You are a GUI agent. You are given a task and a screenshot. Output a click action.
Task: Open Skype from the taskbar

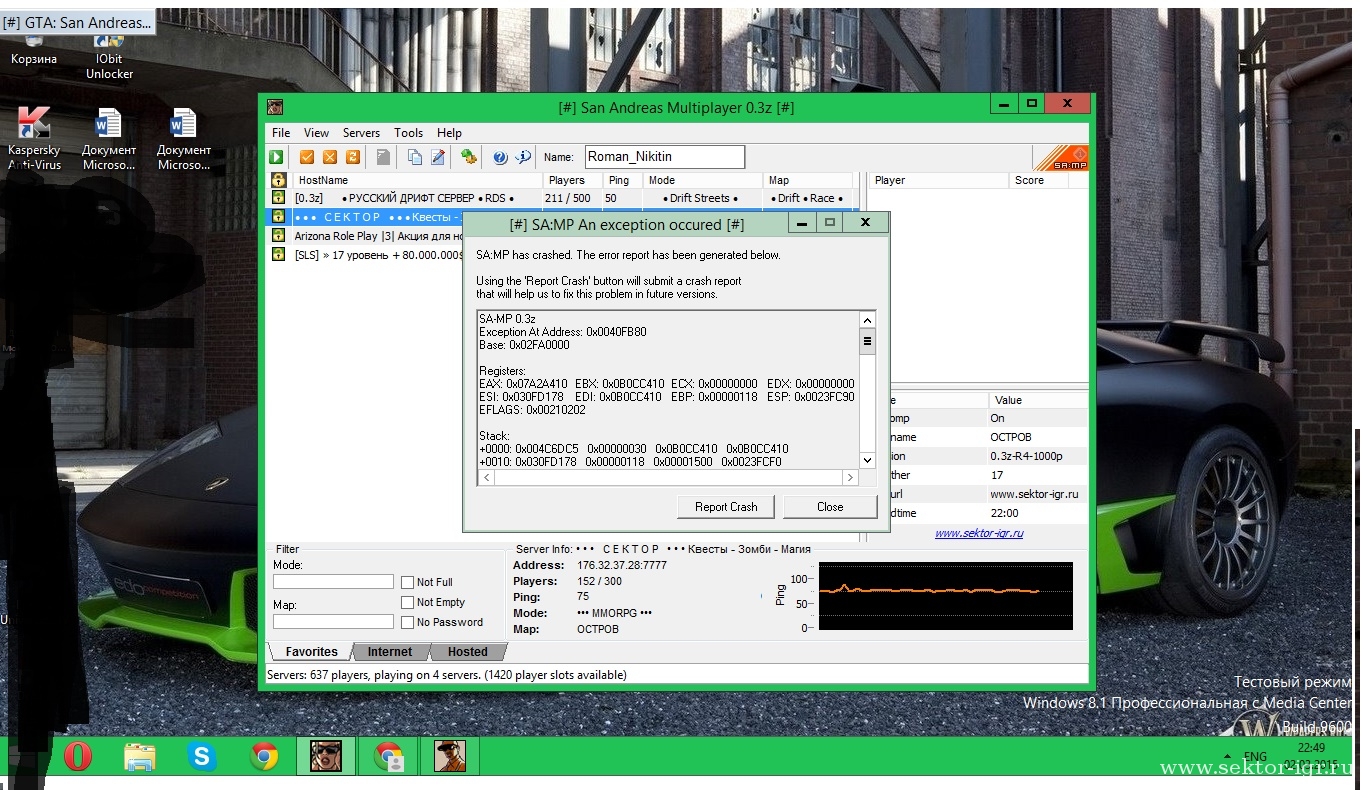pos(202,757)
